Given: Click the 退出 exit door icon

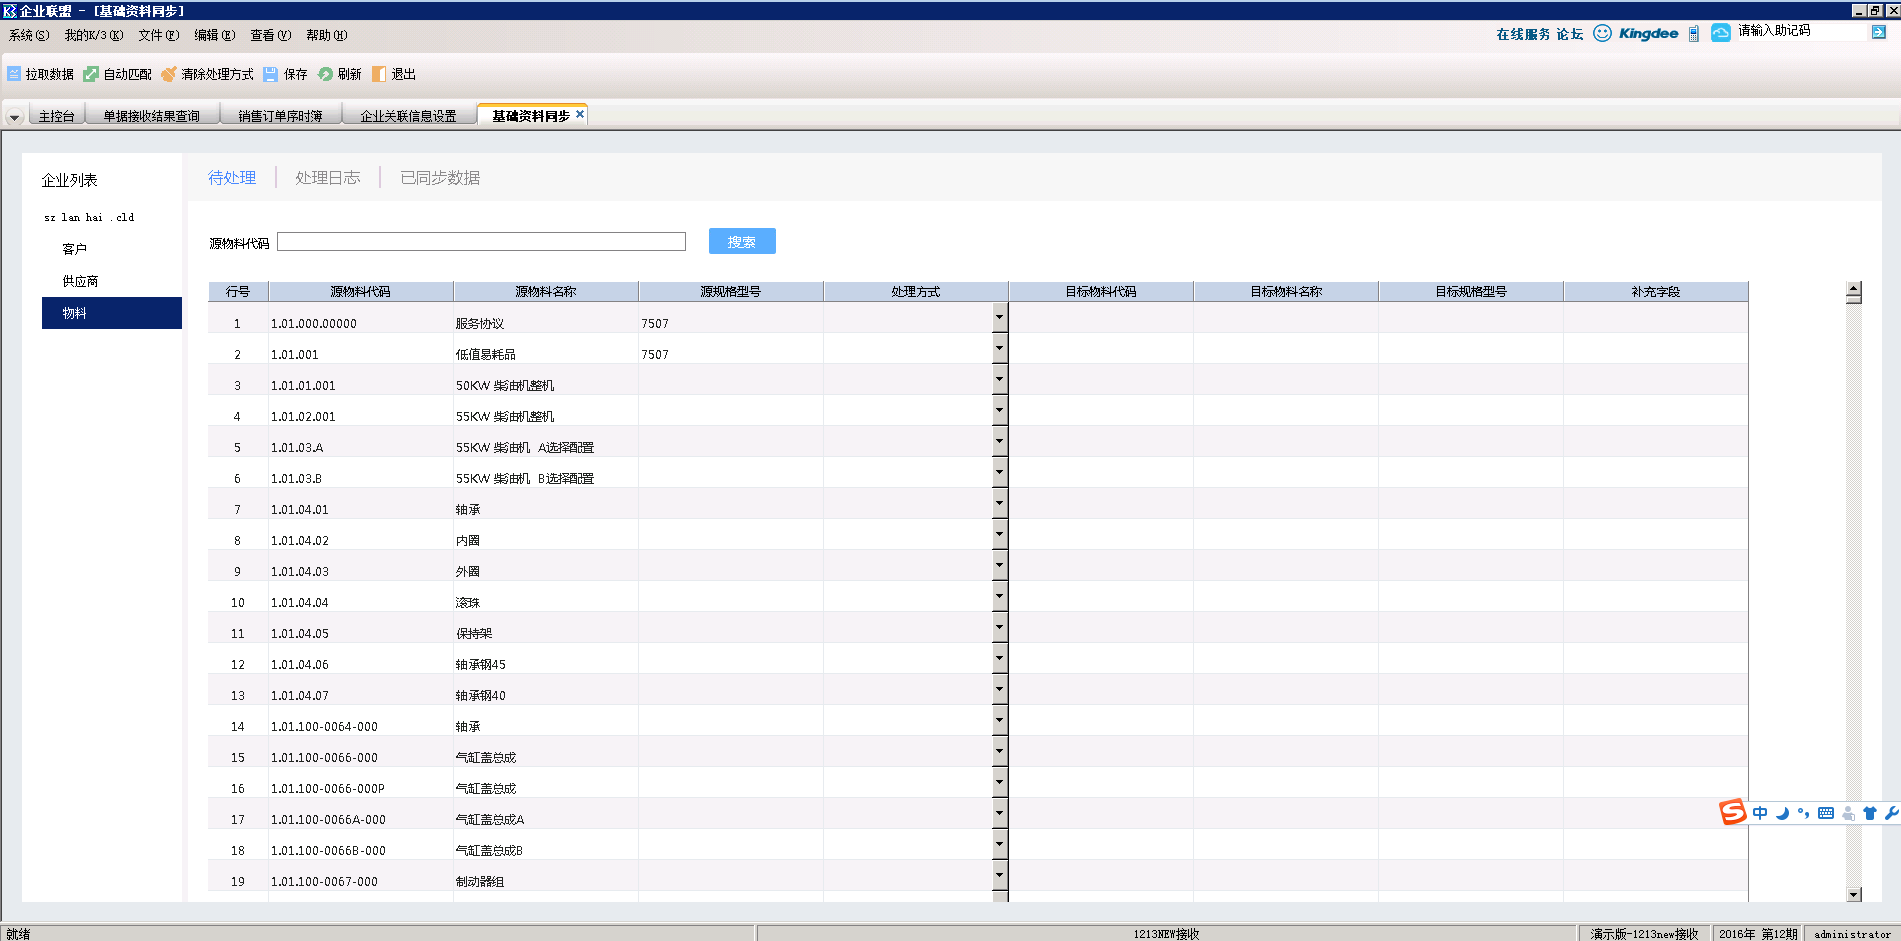Looking at the screenshot, I should point(379,74).
